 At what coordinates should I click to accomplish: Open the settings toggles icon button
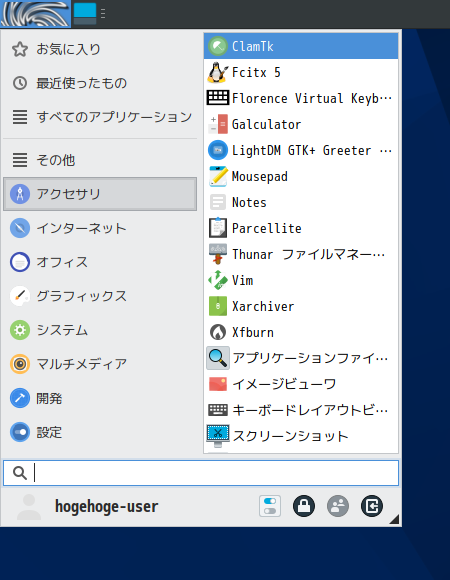point(270,506)
